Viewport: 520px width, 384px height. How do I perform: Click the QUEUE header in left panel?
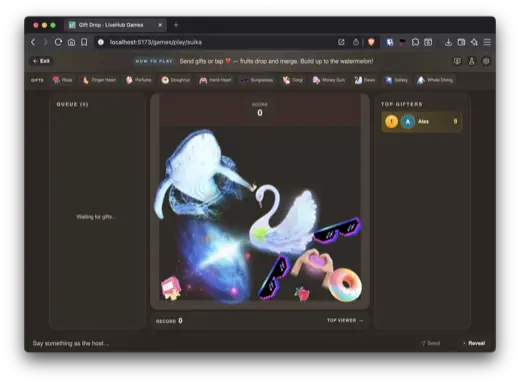pyautogui.click(x=72, y=104)
